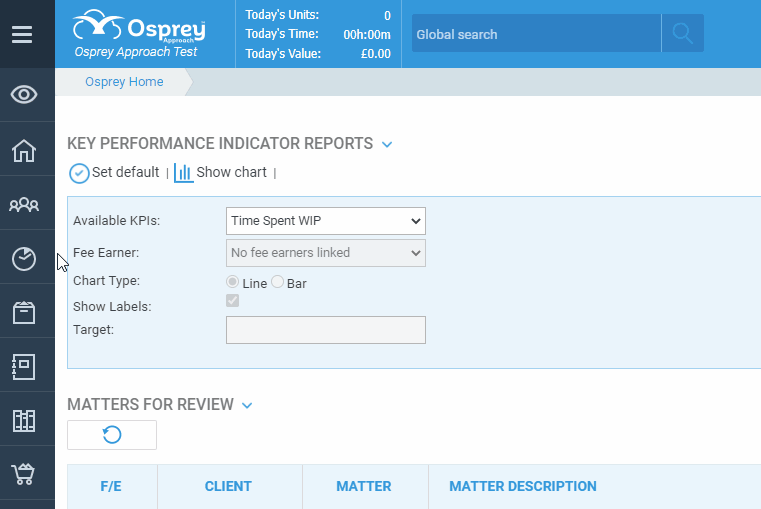Image resolution: width=761 pixels, height=509 pixels.
Task: Select the Line chart type
Action: (x=232, y=282)
